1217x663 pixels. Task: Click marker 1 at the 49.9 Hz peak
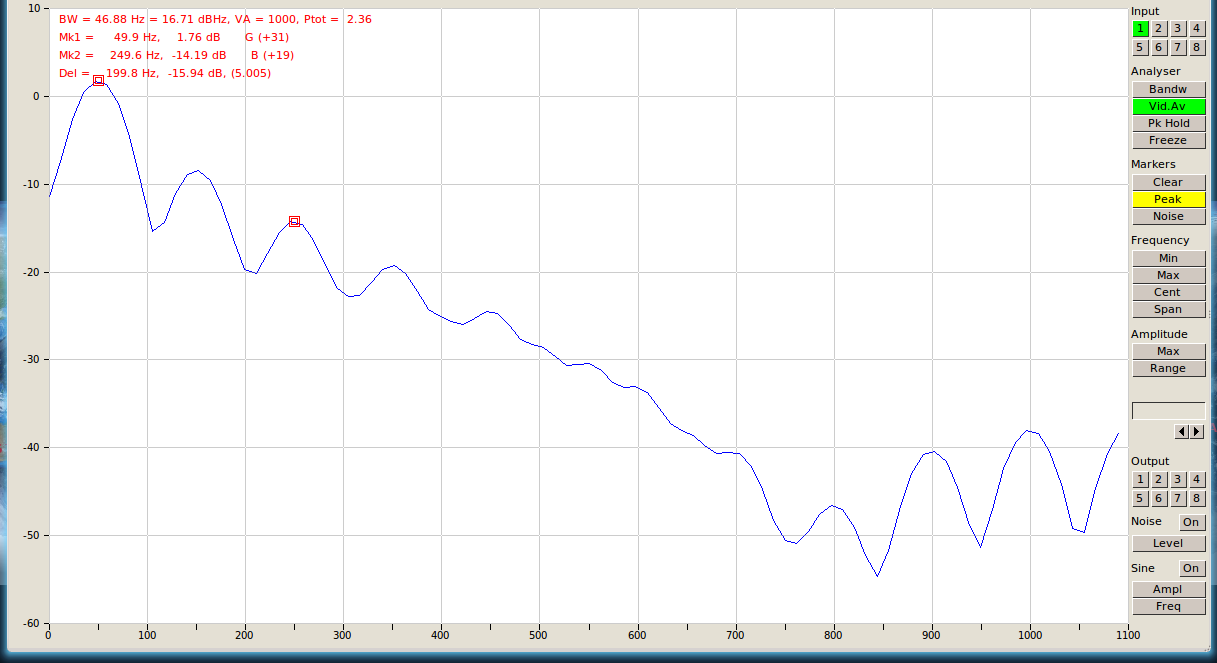98,80
